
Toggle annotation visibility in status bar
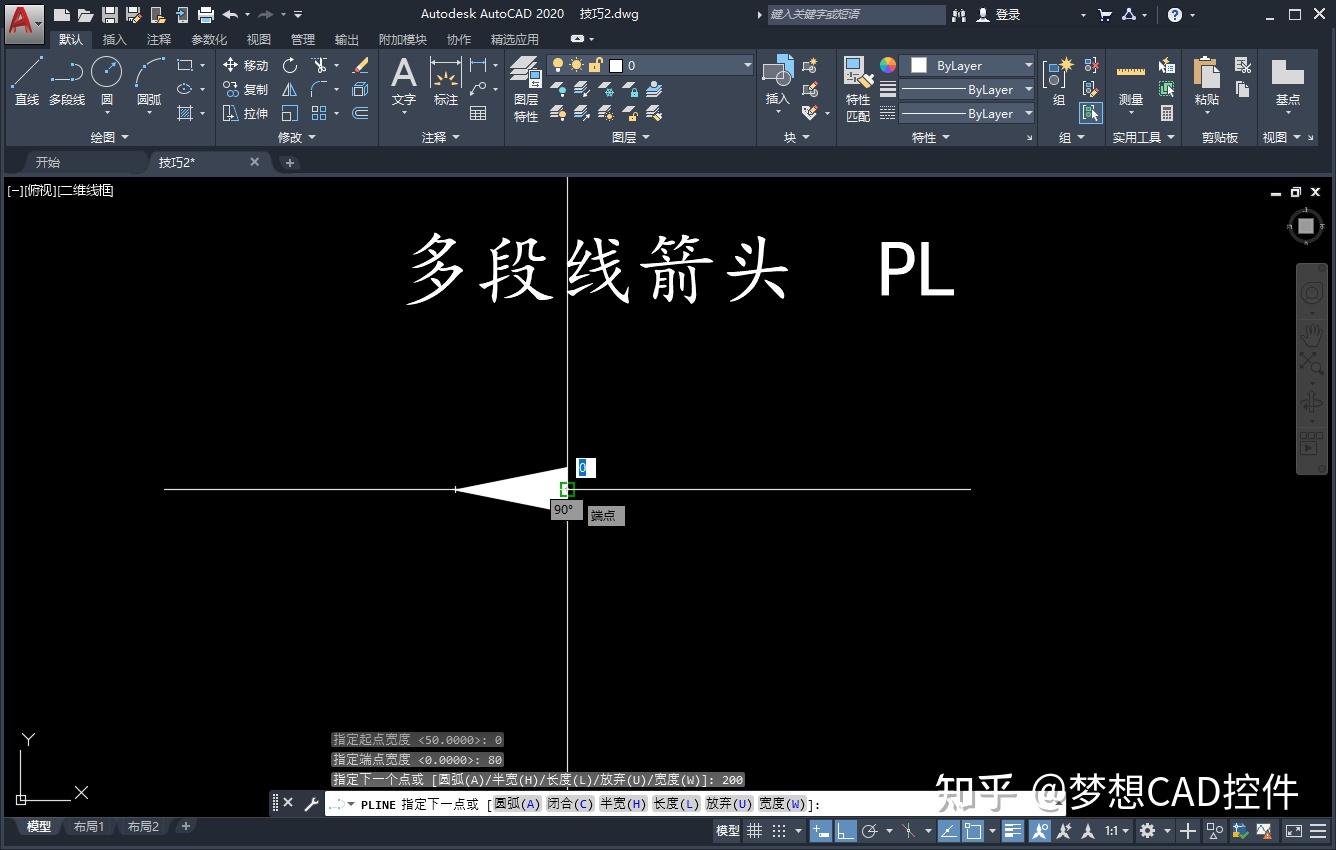tap(1040, 831)
